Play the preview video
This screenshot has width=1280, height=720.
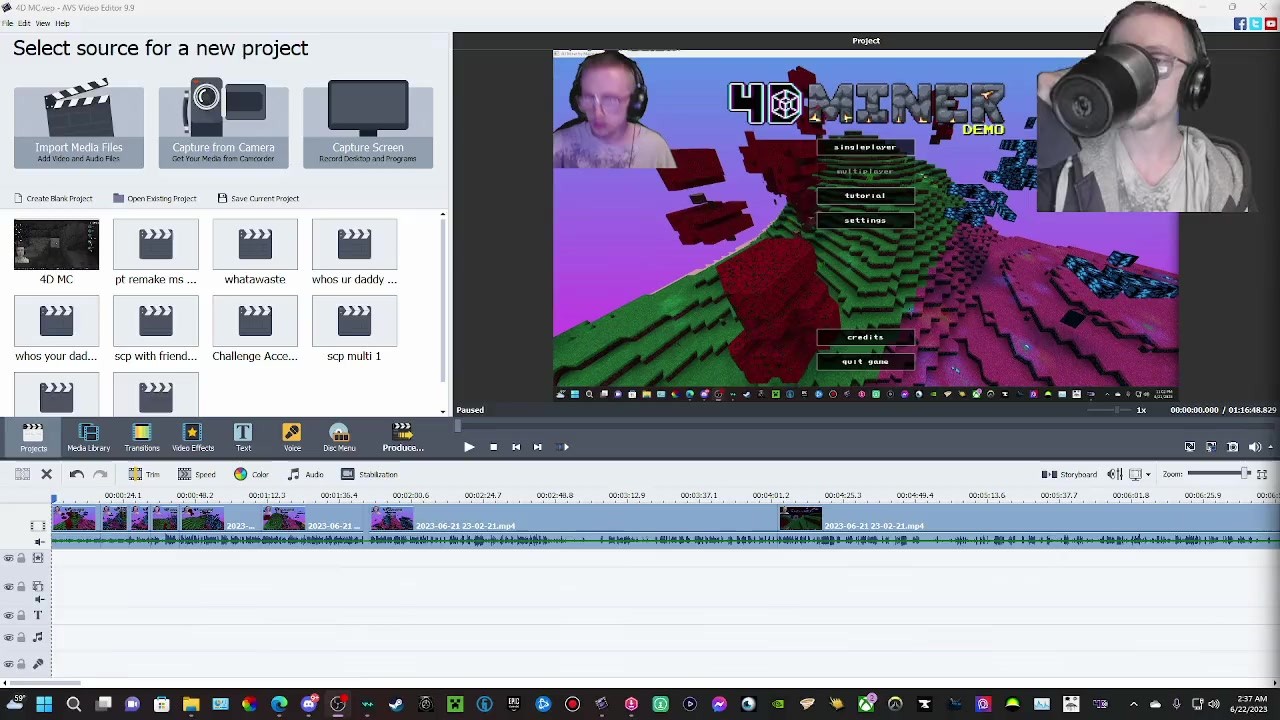click(x=468, y=447)
